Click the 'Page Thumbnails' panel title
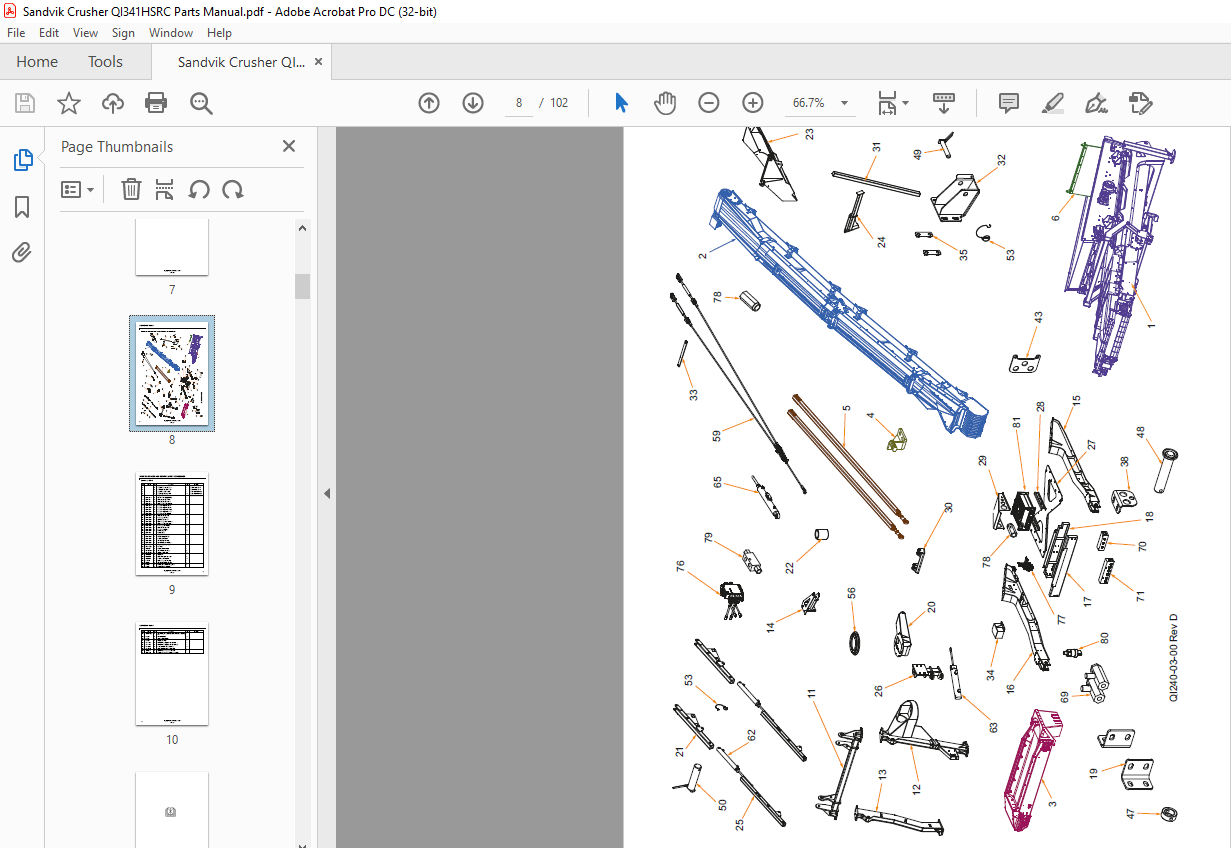Image resolution: width=1231 pixels, height=848 pixels. pos(117,146)
